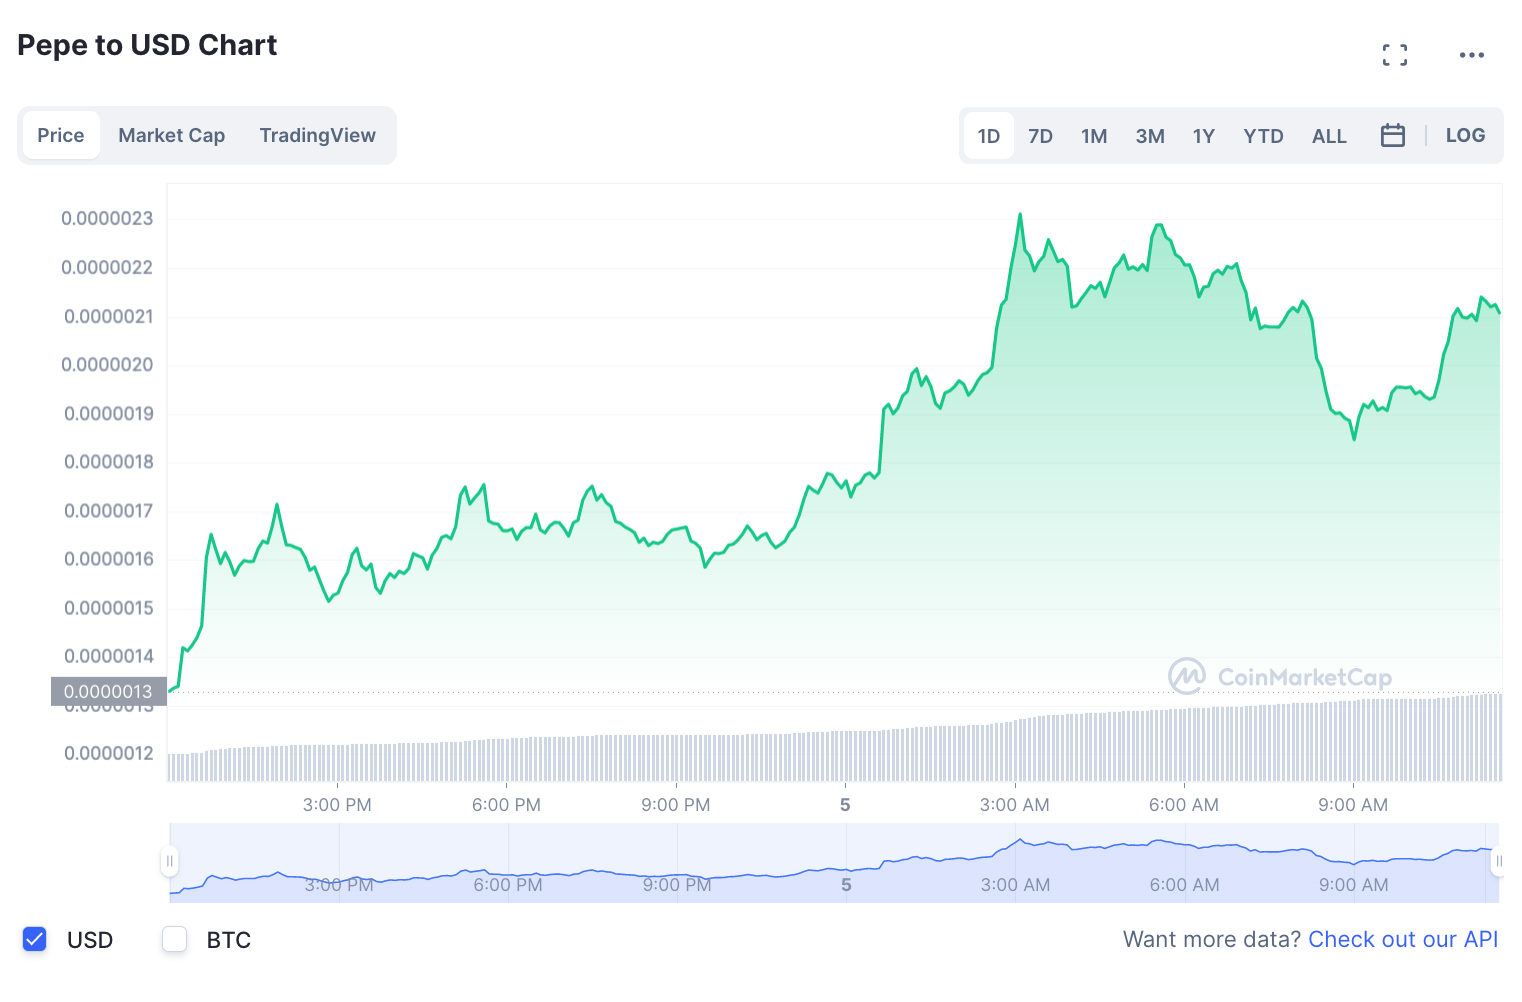Select the Price tab
Screen dimensions: 1522x1002
click(x=61, y=135)
